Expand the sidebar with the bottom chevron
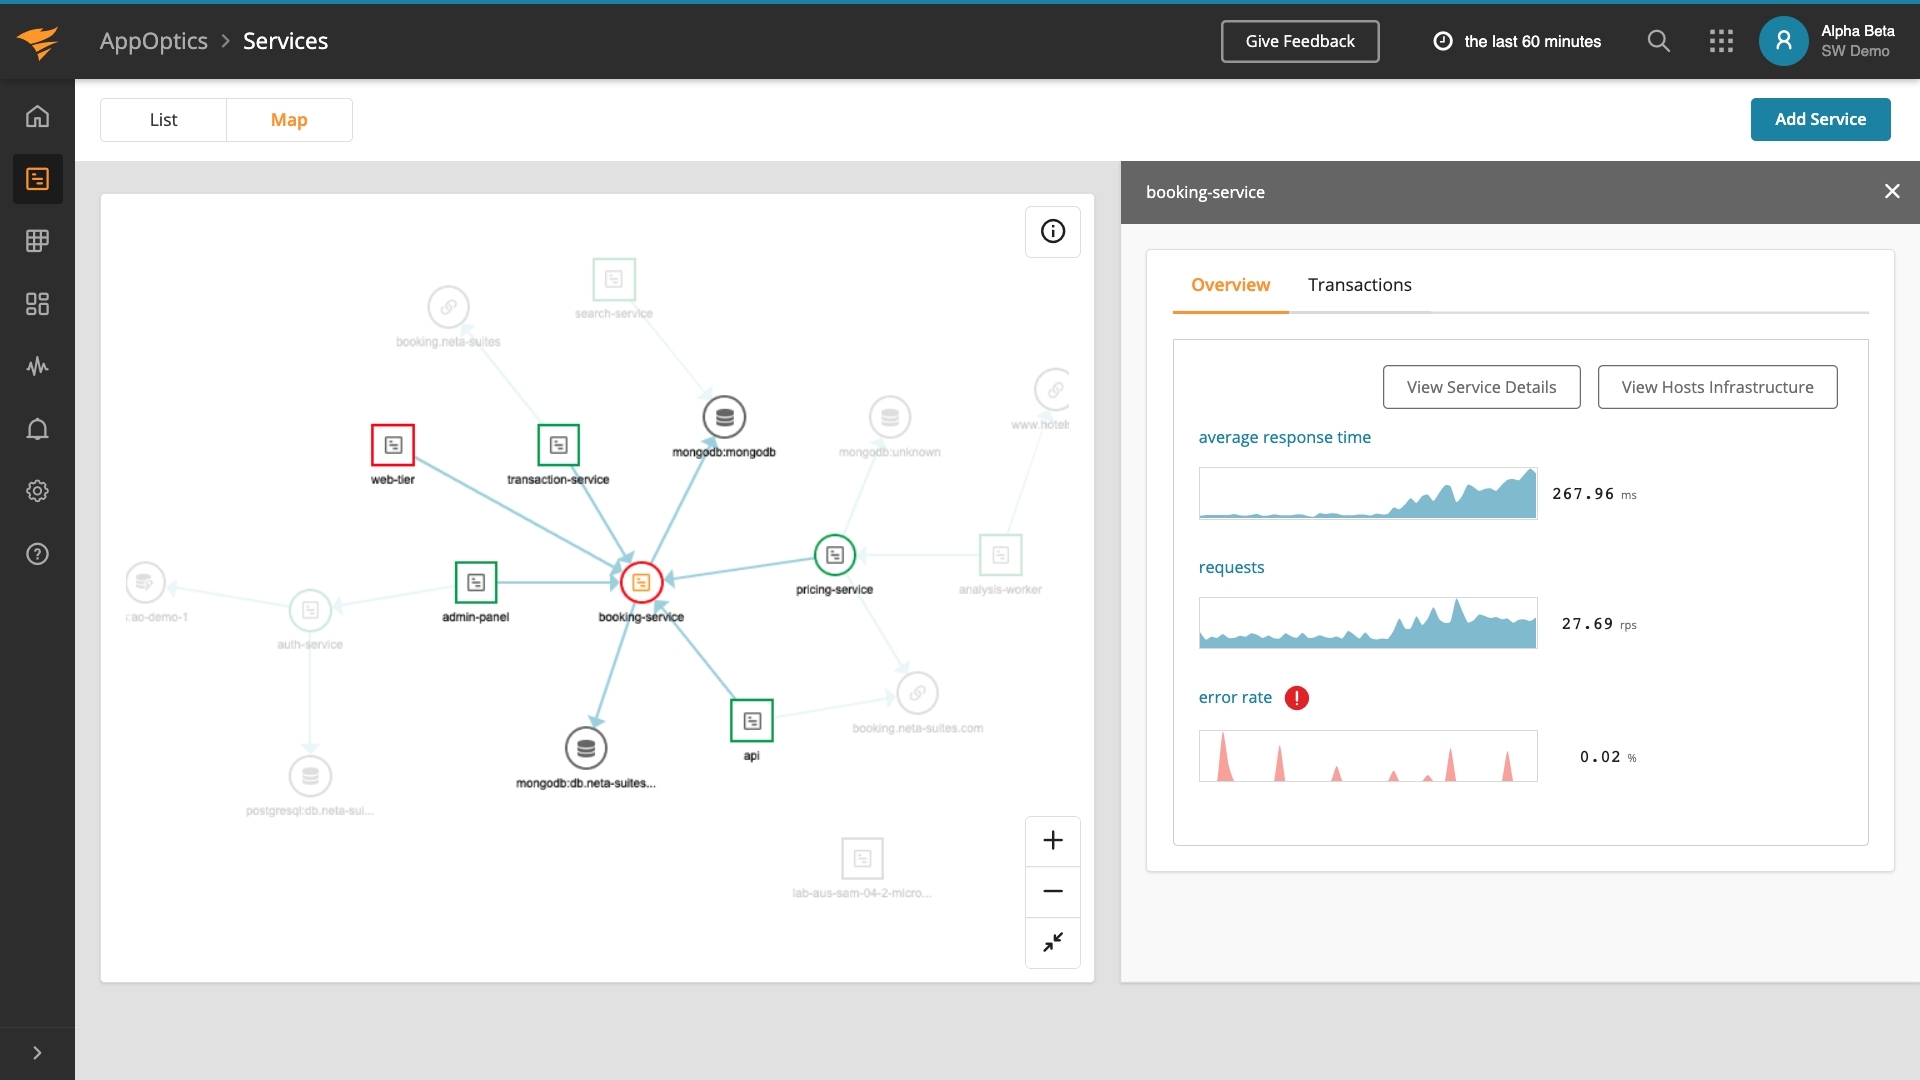The image size is (1920, 1080). [37, 1053]
